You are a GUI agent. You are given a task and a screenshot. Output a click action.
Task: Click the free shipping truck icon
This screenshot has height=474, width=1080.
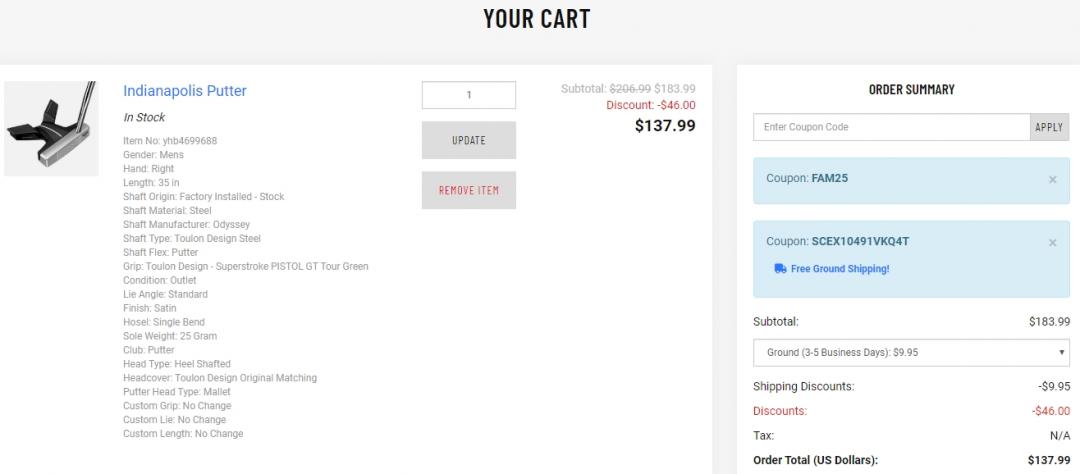(x=780, y=268)
